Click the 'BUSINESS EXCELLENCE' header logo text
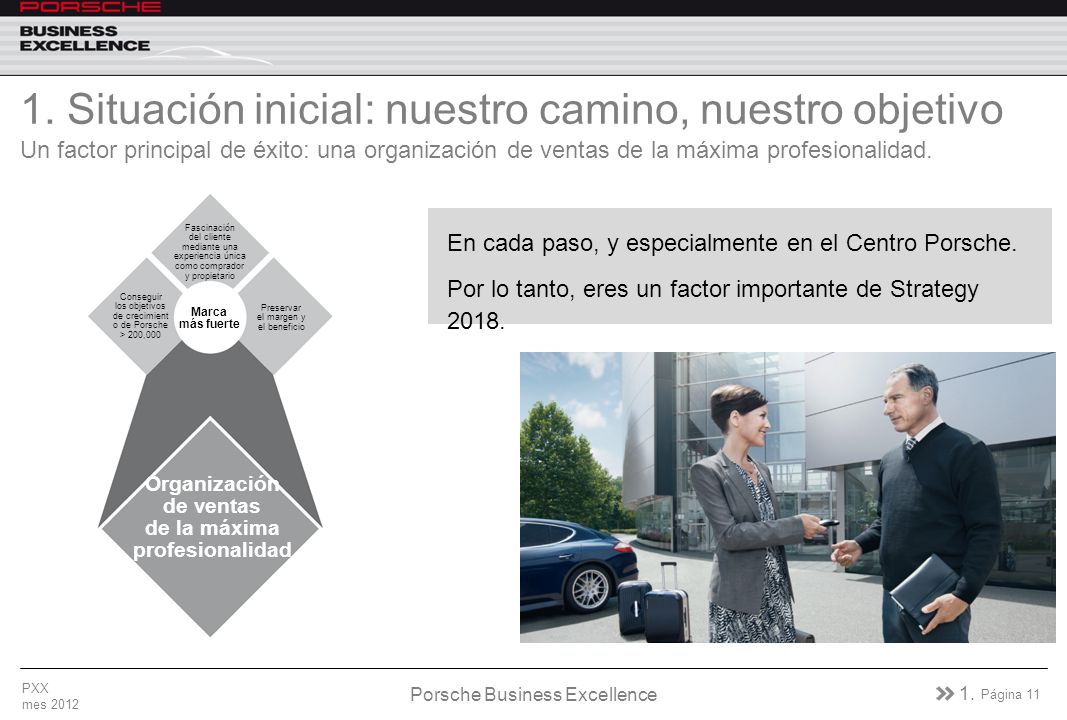Image resolution: width=1067 pixels, height=720 pixels. point(84,39)
